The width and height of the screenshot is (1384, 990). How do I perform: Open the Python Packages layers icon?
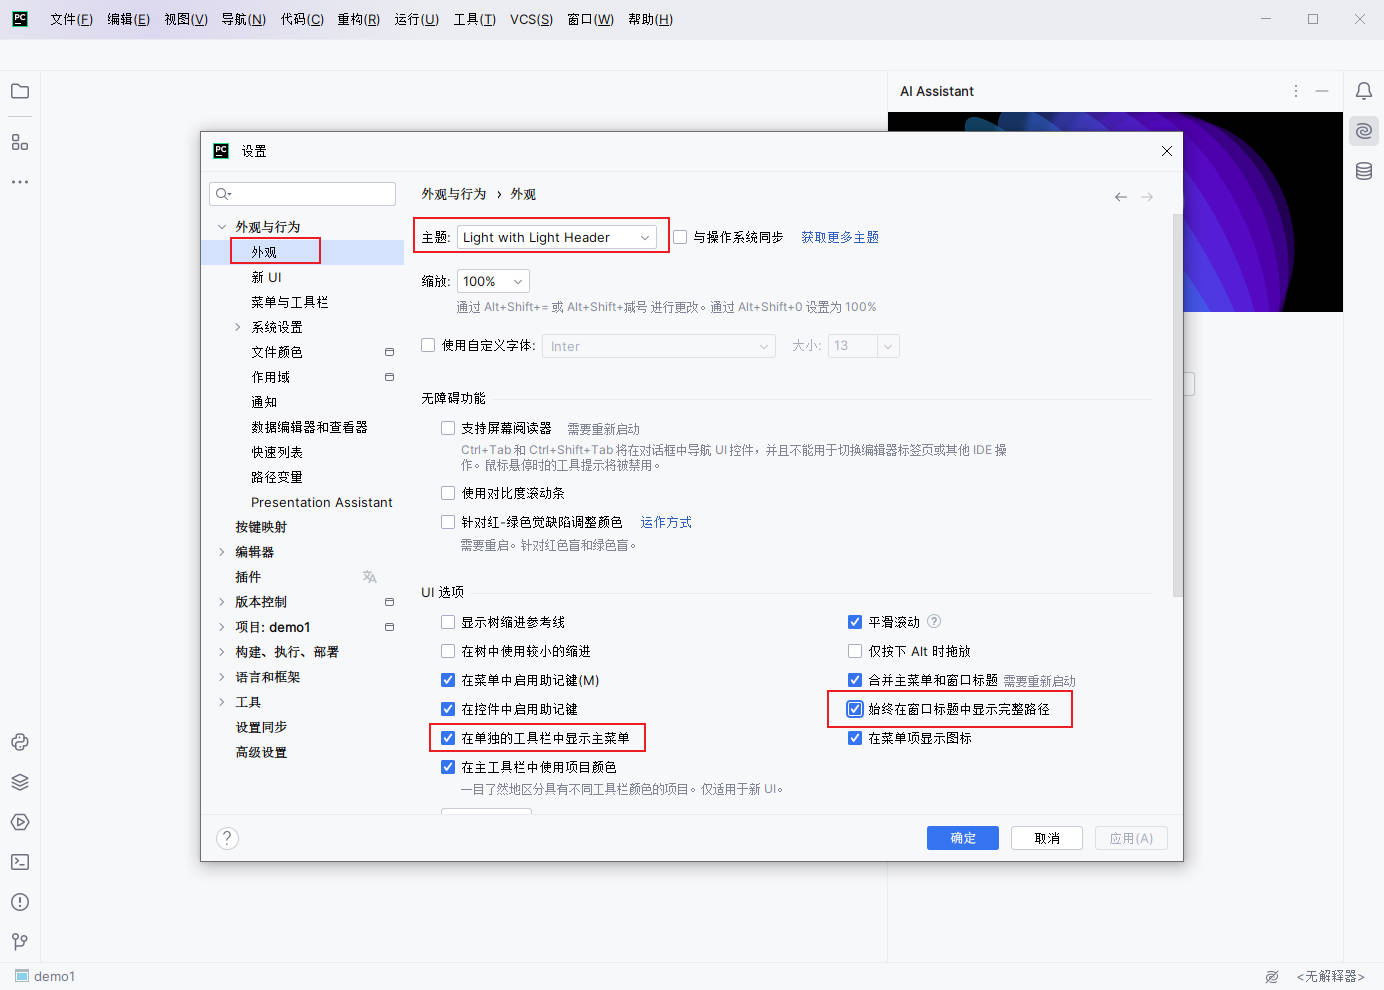(x=20, y=782)
